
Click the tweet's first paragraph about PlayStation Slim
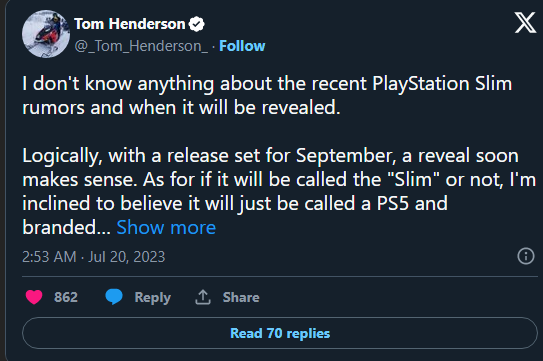pyautogui.click(x=267, y=96)
